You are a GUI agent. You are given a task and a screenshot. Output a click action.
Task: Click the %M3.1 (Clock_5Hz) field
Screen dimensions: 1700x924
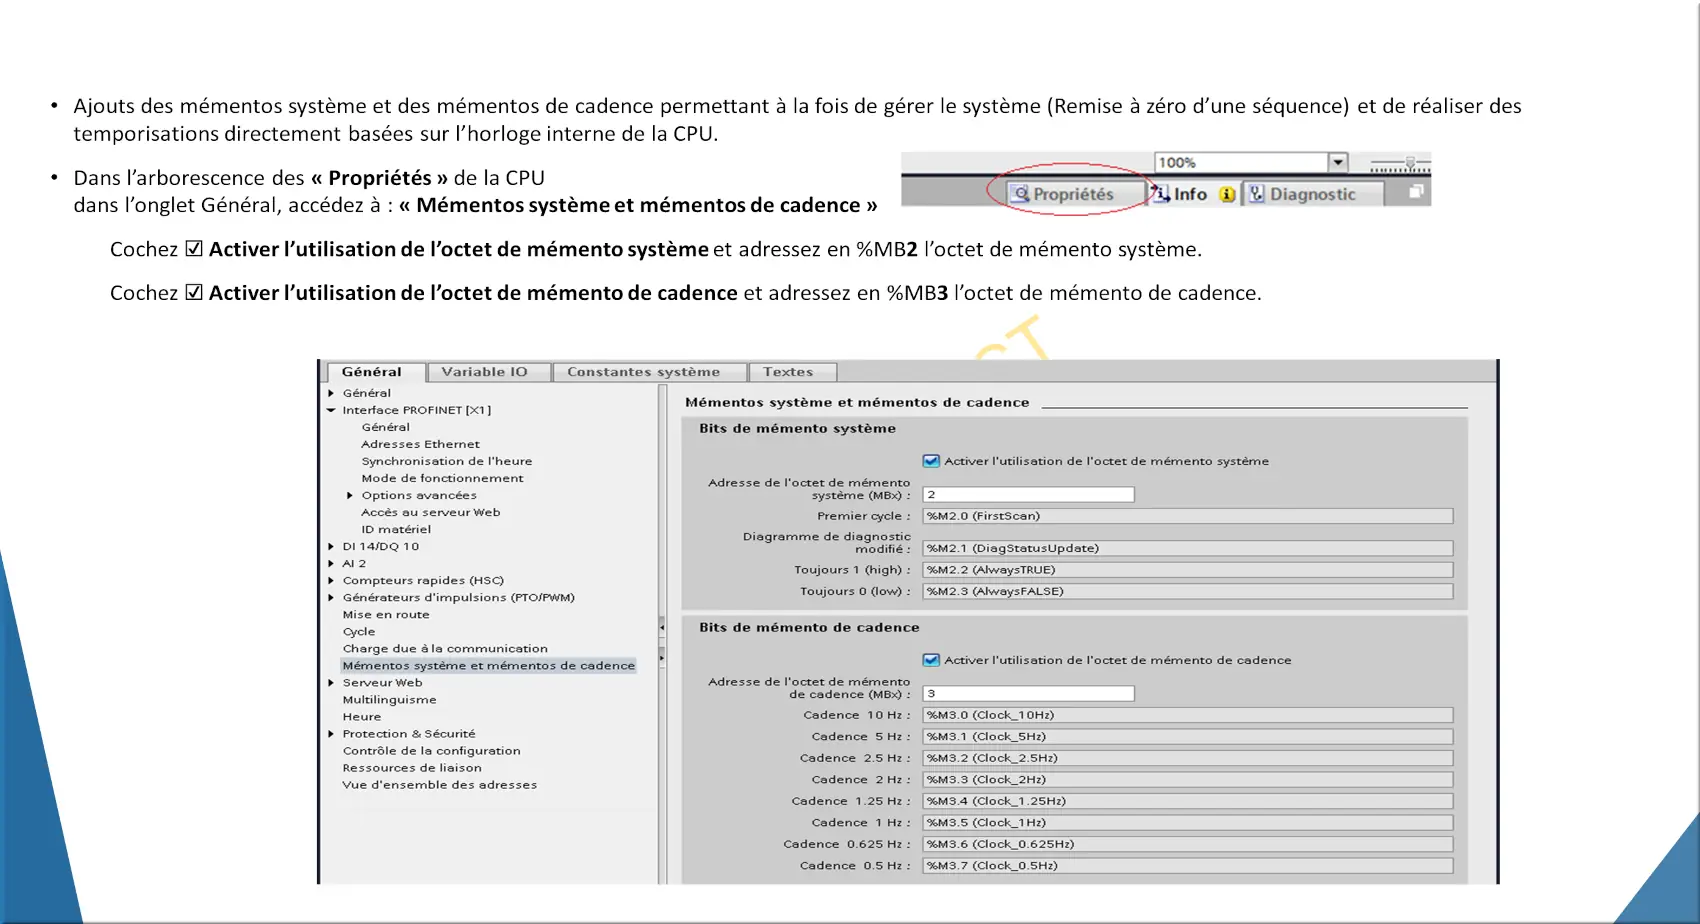(x=1187, y=736)
